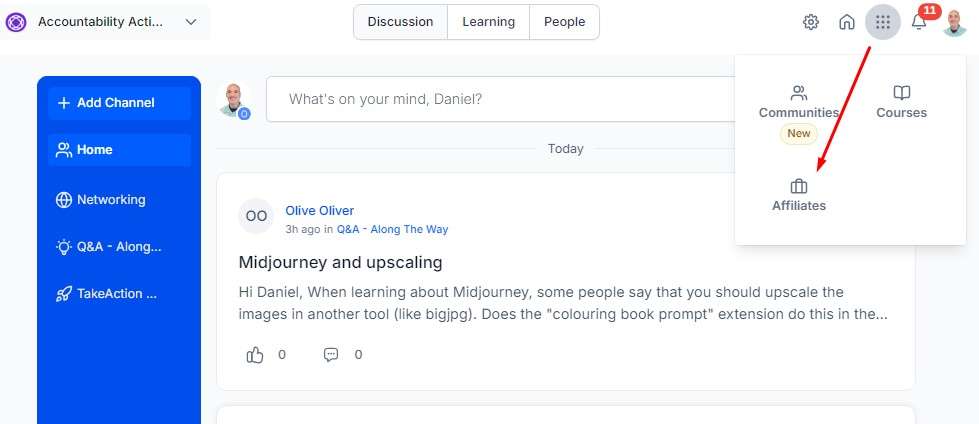Click the Add Channel button

tap(119, 103)
